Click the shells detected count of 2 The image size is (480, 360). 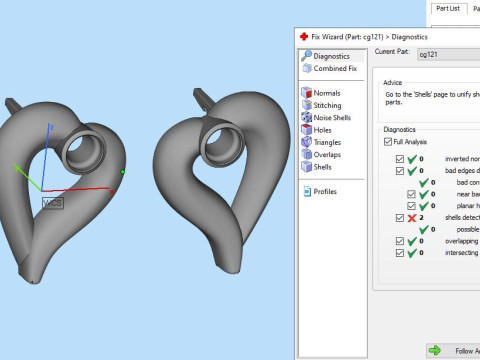coord(421,218)
